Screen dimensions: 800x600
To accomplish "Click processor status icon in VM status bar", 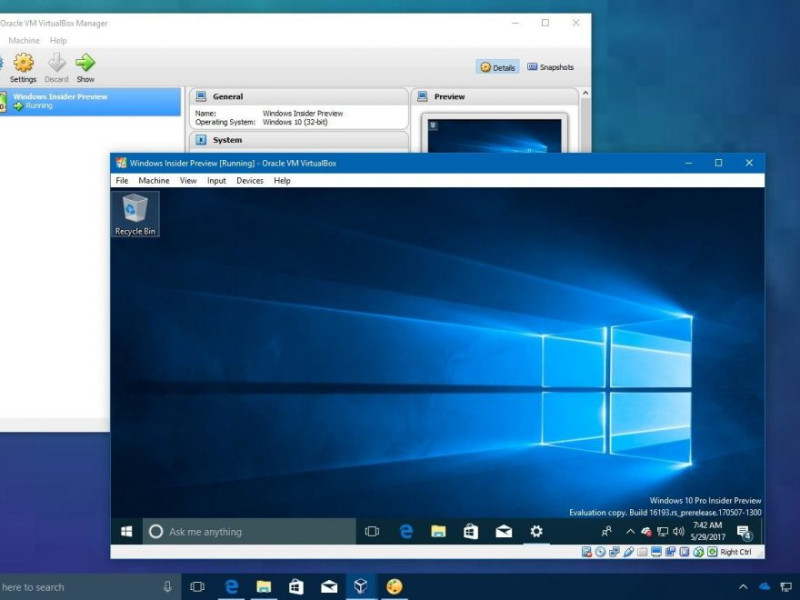I will 684,552.
